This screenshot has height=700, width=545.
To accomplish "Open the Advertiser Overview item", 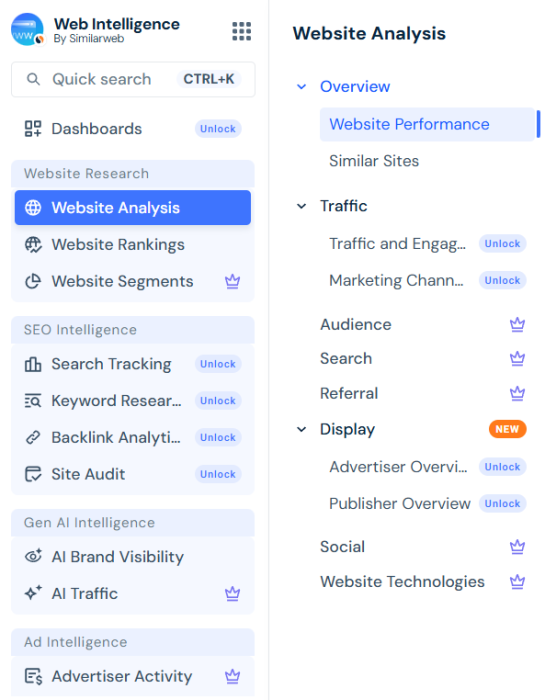I will 398,467.
